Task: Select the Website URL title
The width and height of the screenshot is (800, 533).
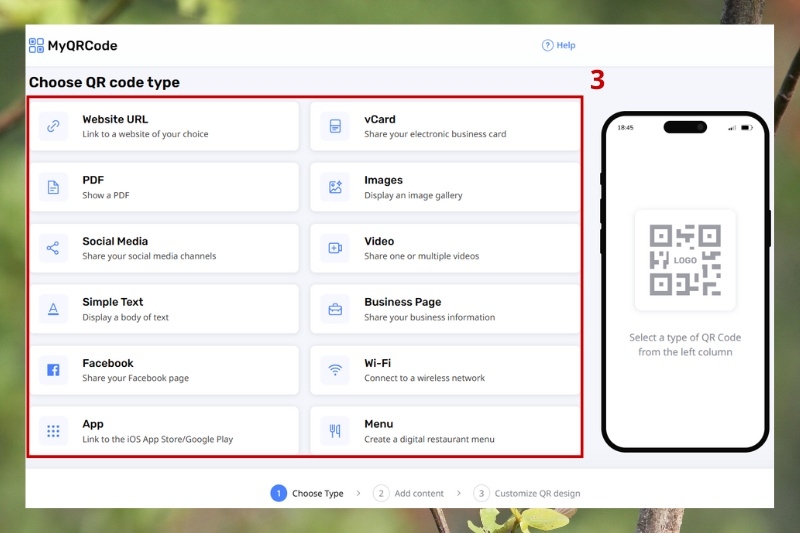Action: tap(115, 119)
